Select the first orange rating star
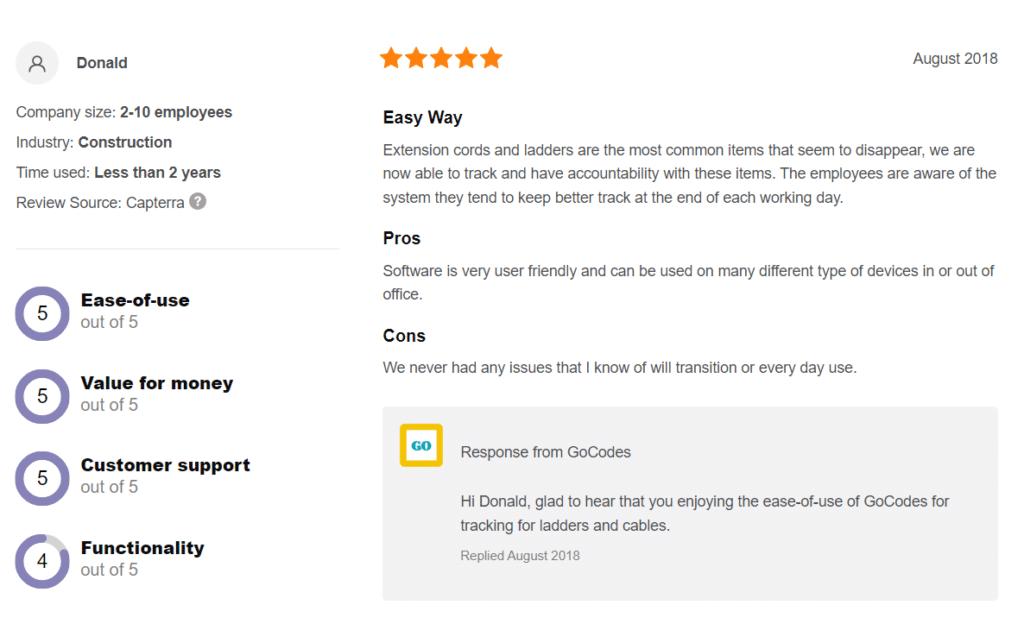 point(391,58)
